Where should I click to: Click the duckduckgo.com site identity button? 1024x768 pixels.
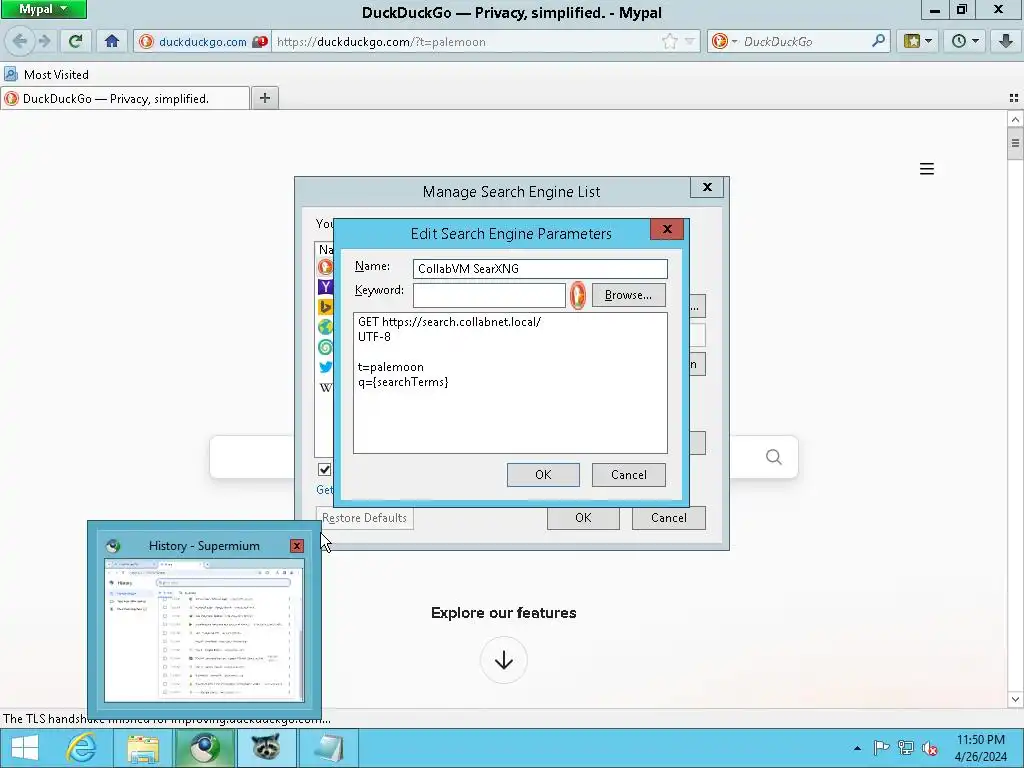coord(202,42)
